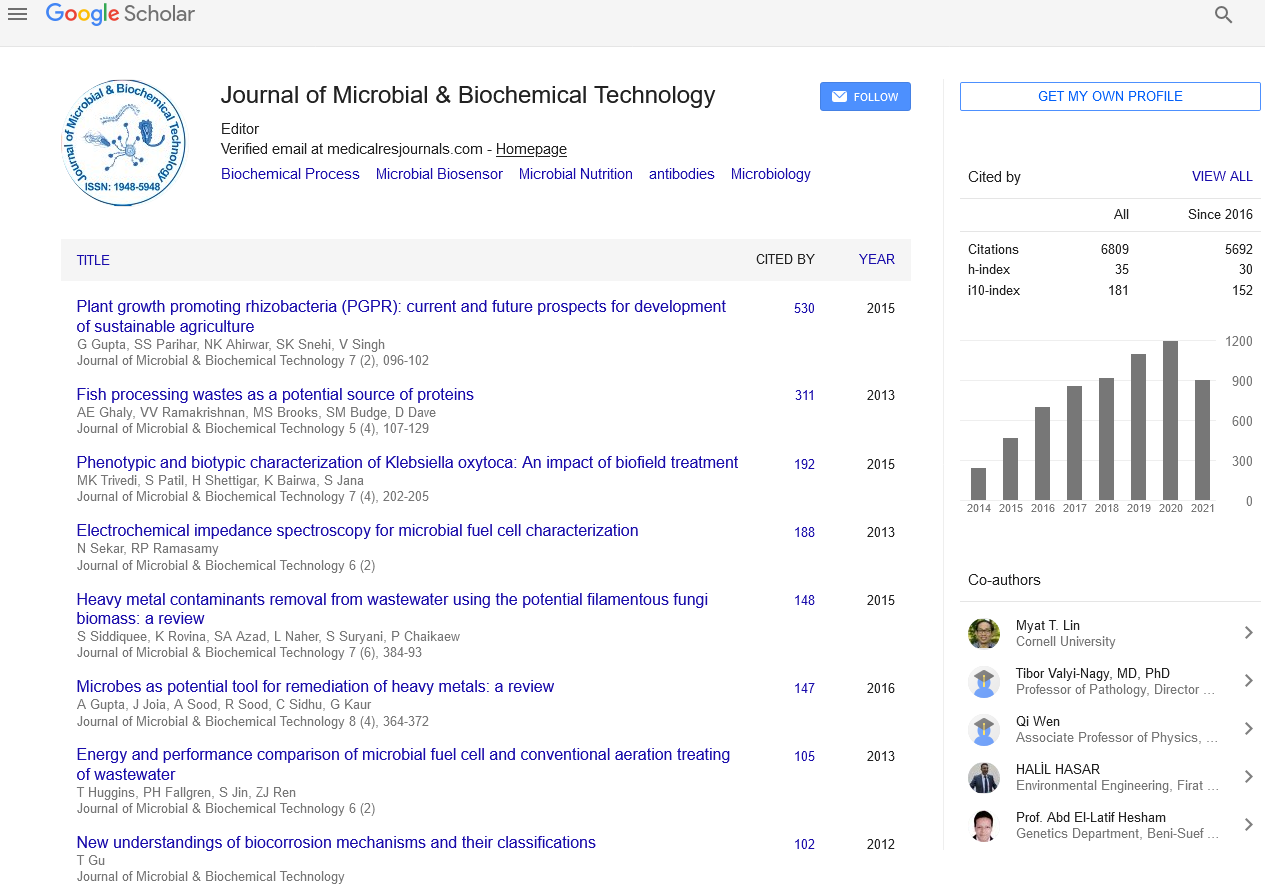Screen dimensions: 1265x894
Task: Click Tibor Valyi-Nagy's avatar icon
Action: 984,681
